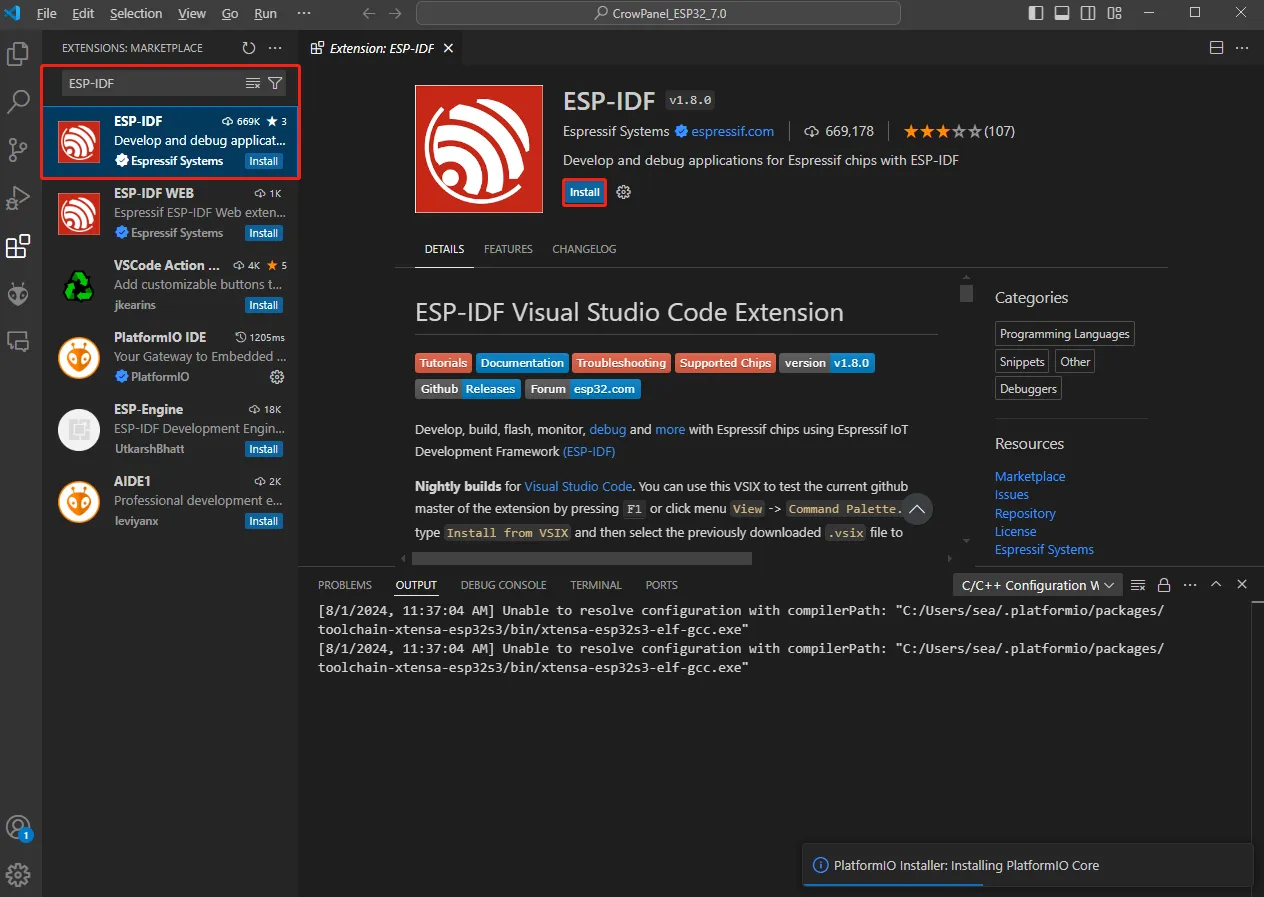Screen dimensions: 1264x897
Task: Switch to the TERMINAL panel tab
Action: (x=596, y=585)
